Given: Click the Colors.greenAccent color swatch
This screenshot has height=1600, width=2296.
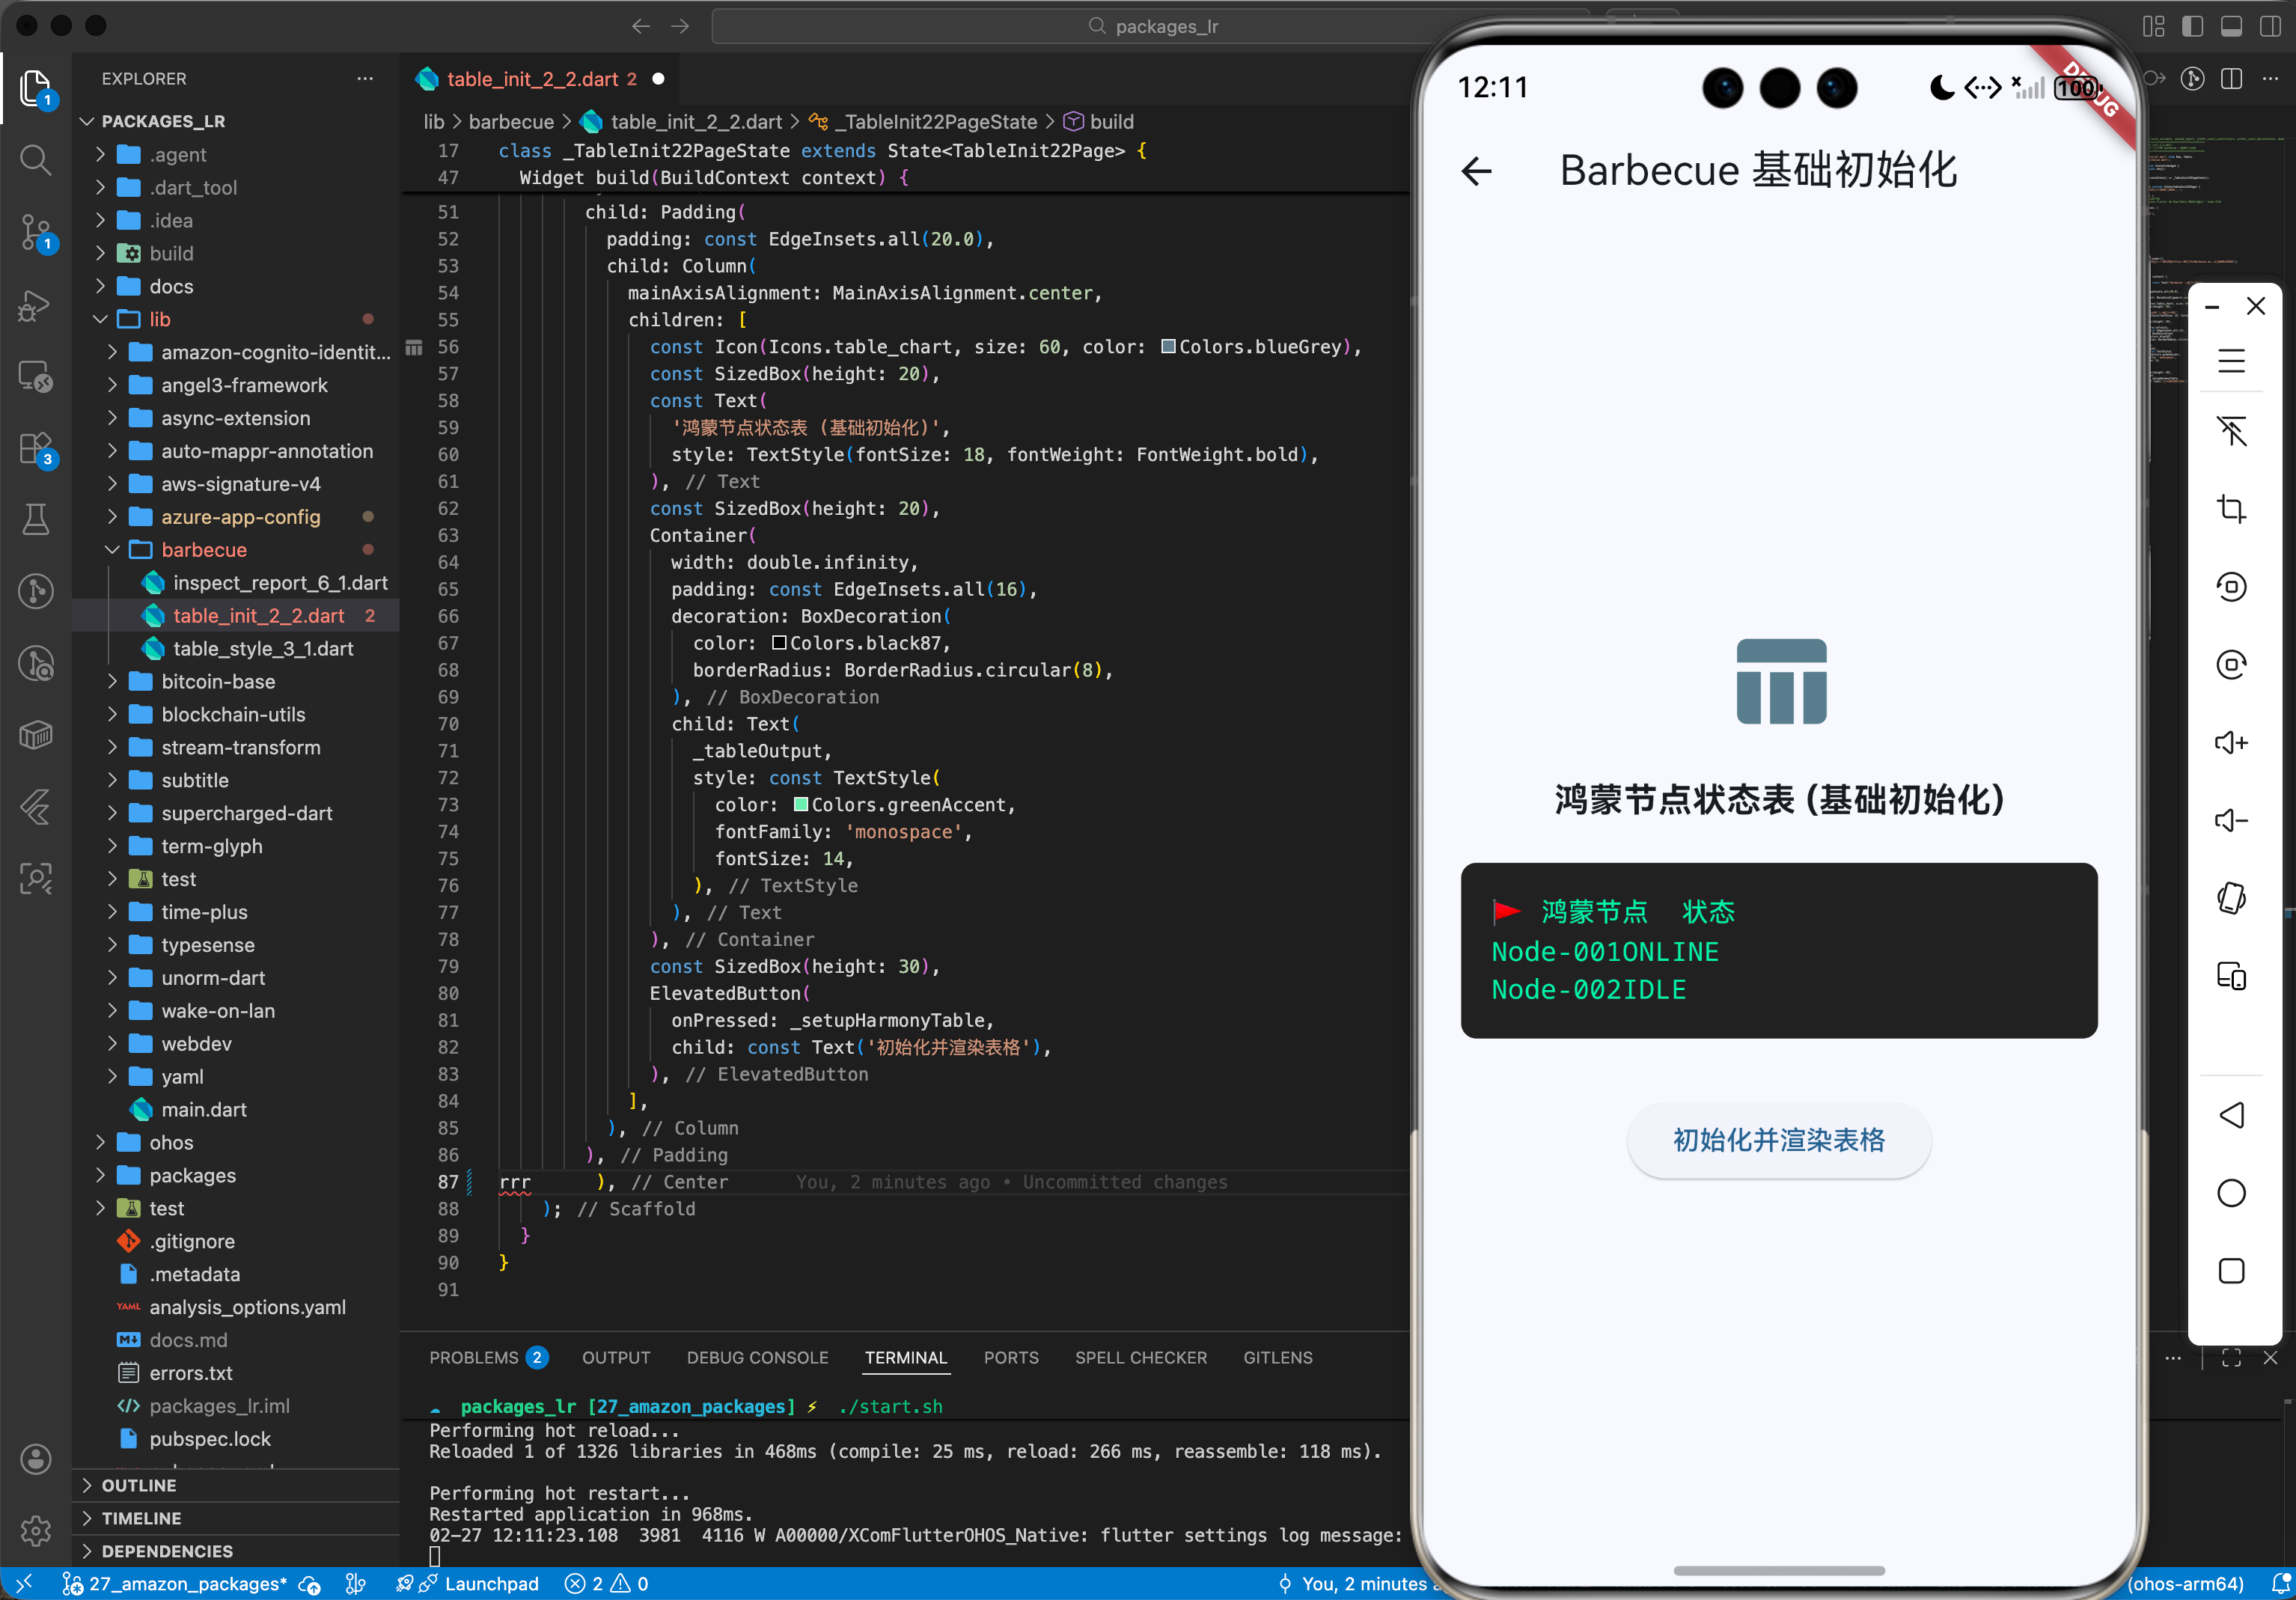Looking at the screenshot, I should click(800, 805).
